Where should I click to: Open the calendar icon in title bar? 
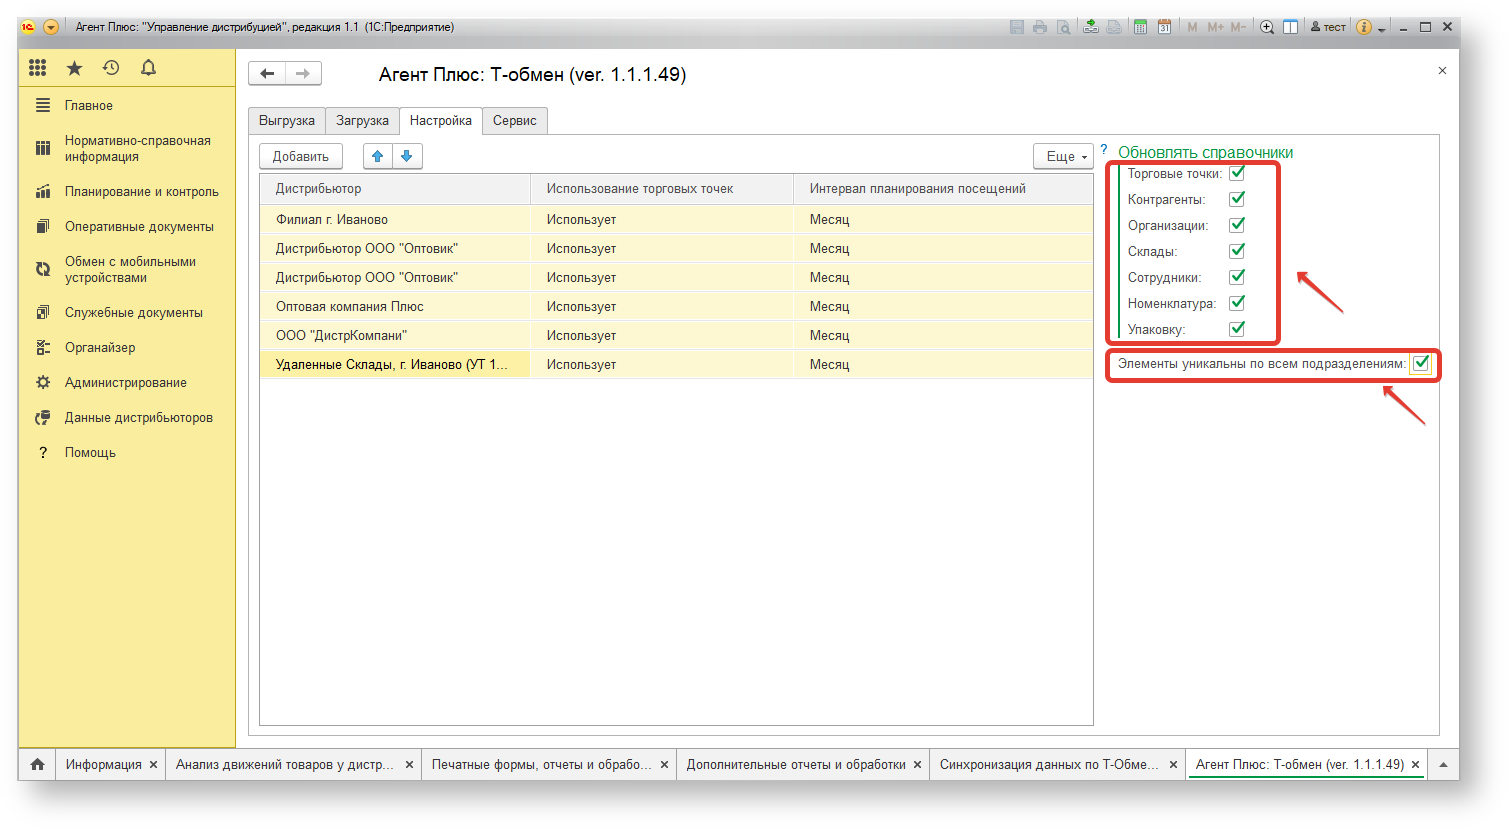click(1164, 27)
